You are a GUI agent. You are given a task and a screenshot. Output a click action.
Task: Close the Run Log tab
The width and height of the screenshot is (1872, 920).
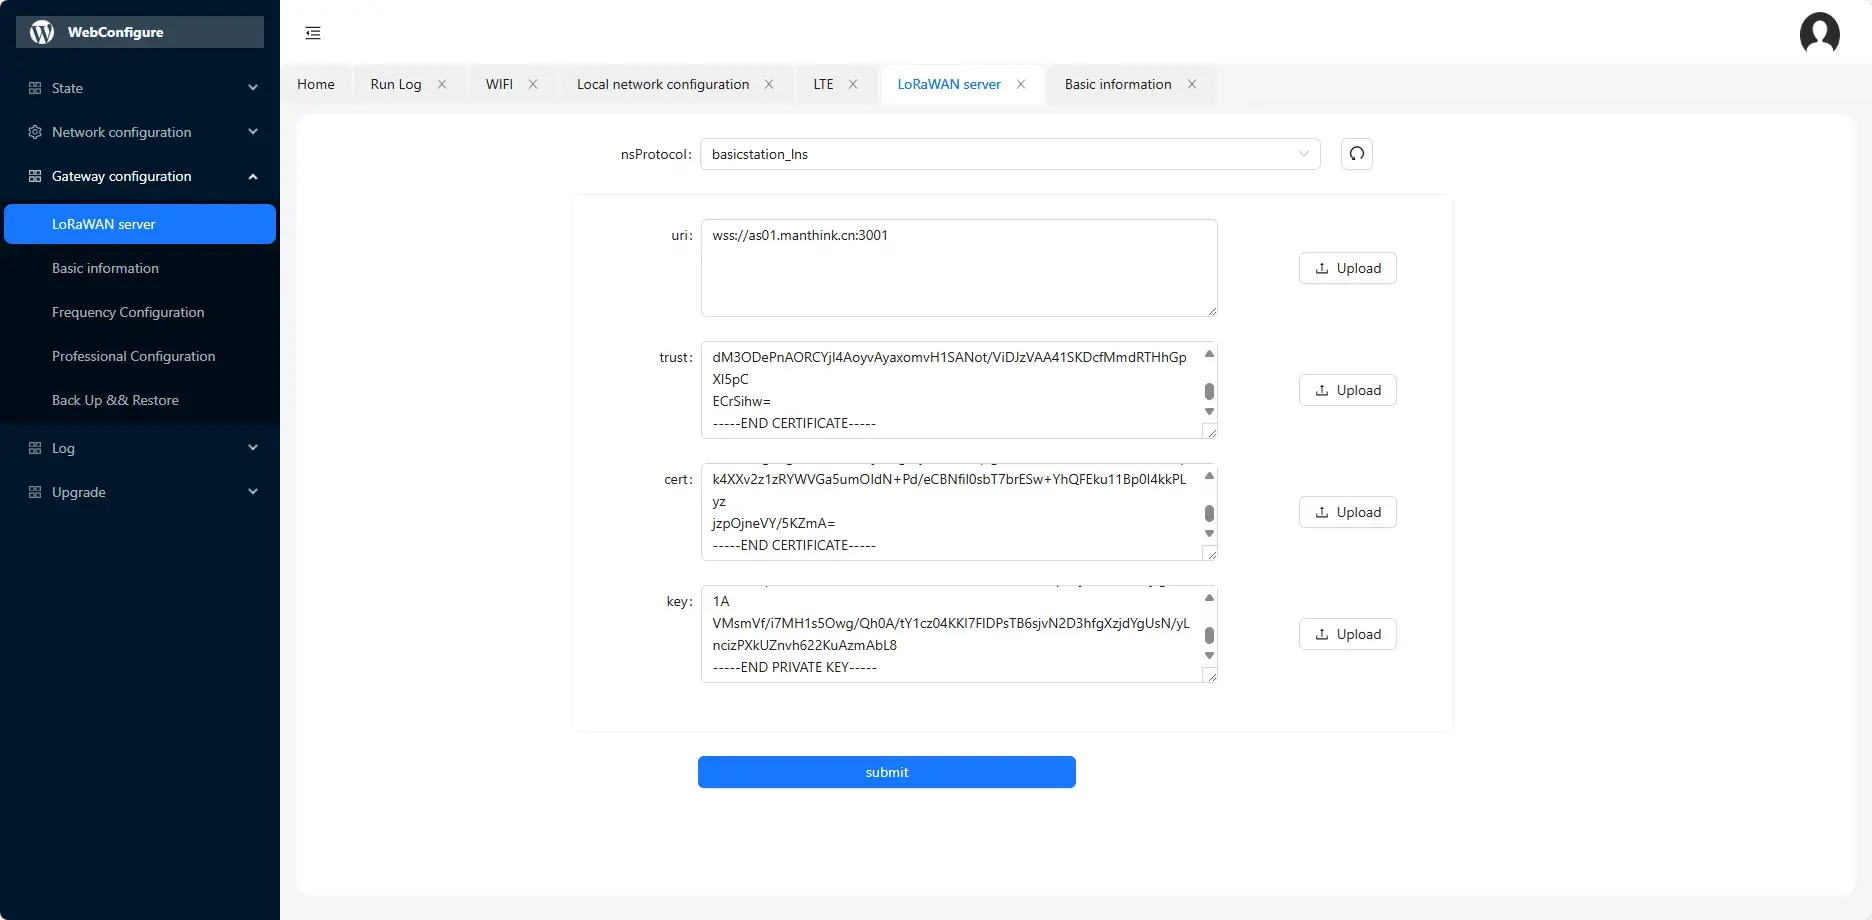(442, 84)
